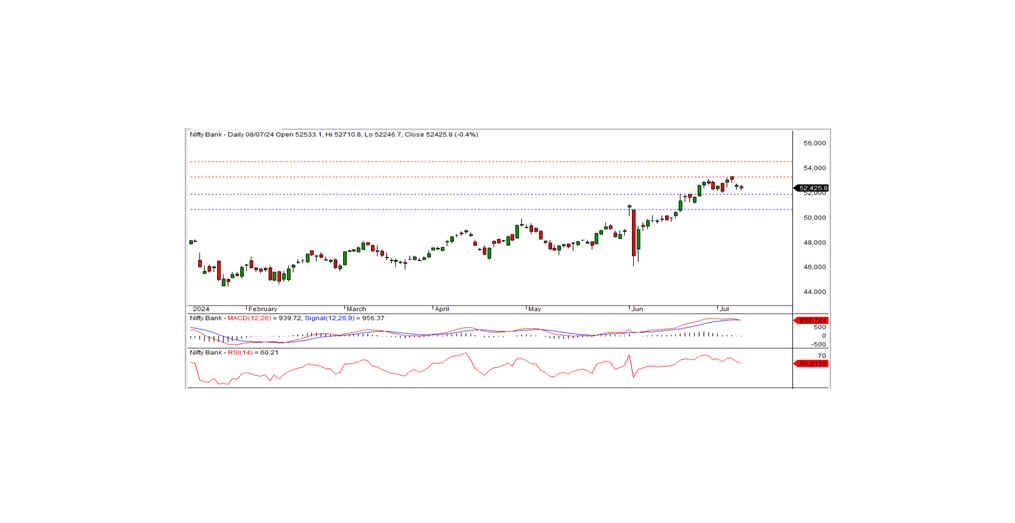Click the 48,000 price axis label
1015x523 pixels.
click(814, 242)
